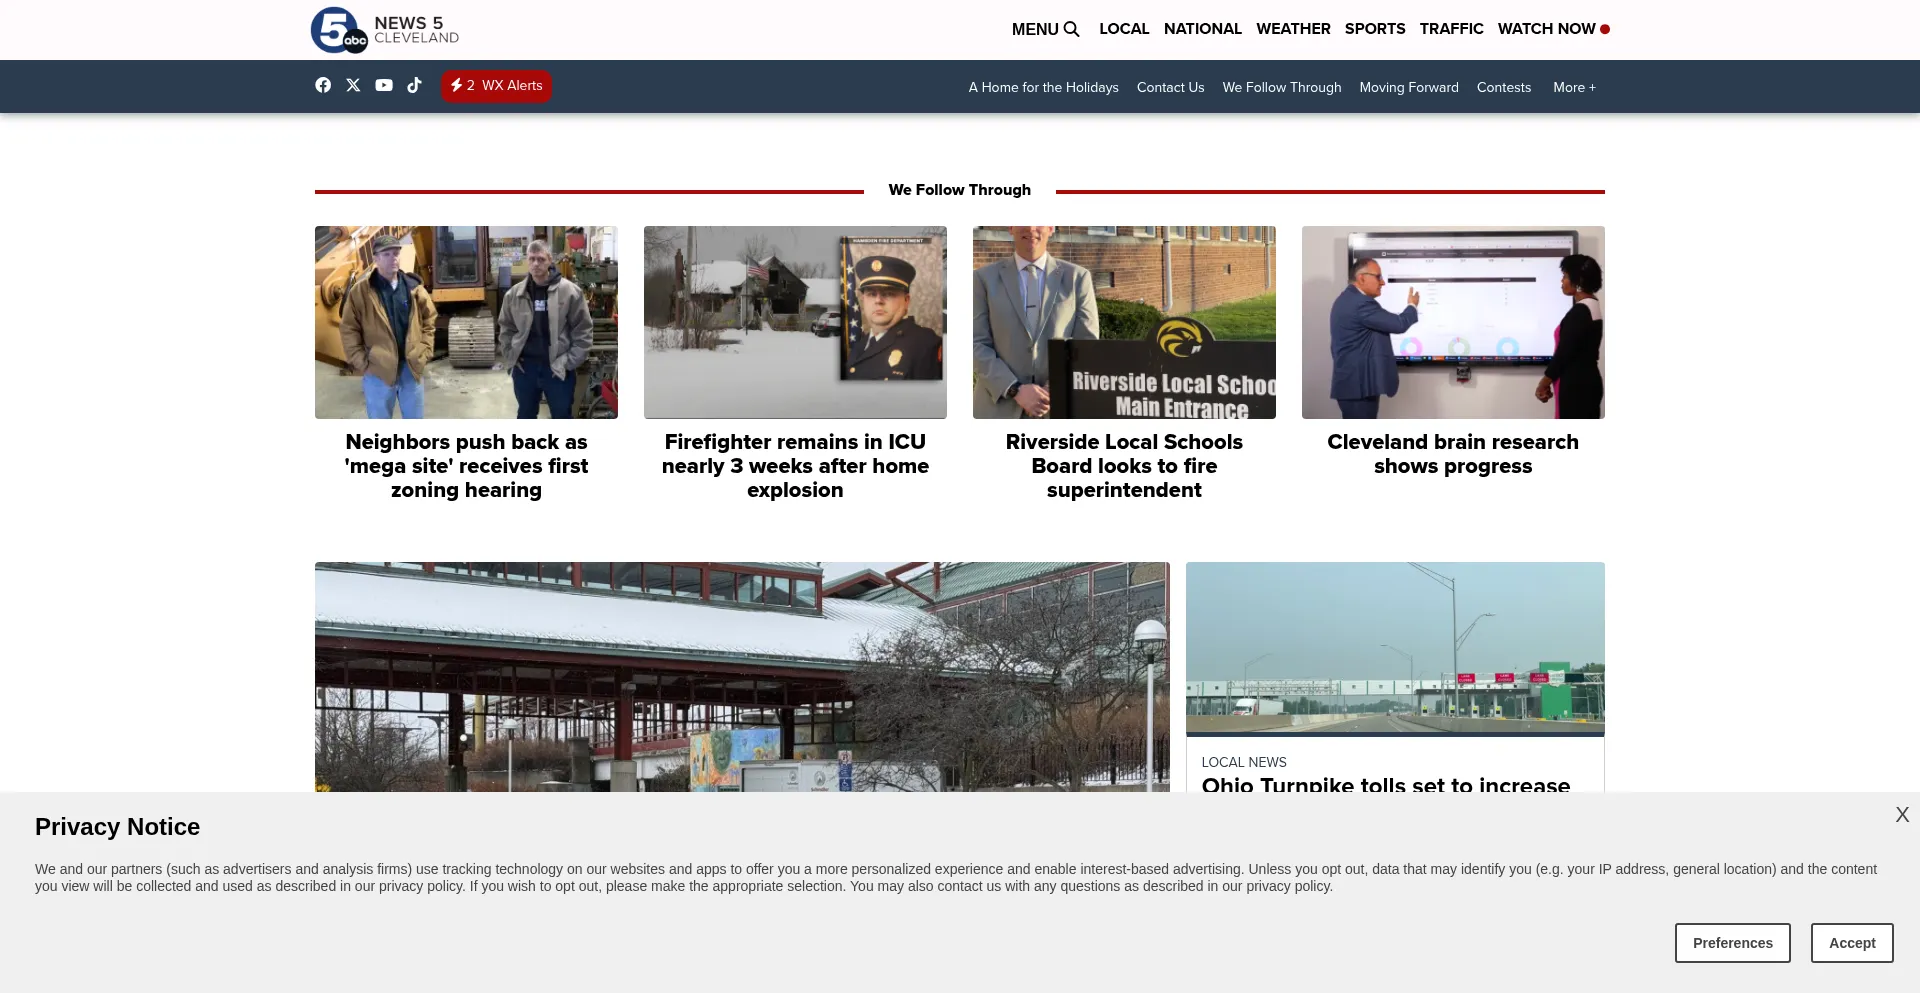Image resolution: width=1920 pixels, height=993 pixels.
Task: Open the Riverside Local Schools thumbnail
Action: click(x=1124, y=322)
